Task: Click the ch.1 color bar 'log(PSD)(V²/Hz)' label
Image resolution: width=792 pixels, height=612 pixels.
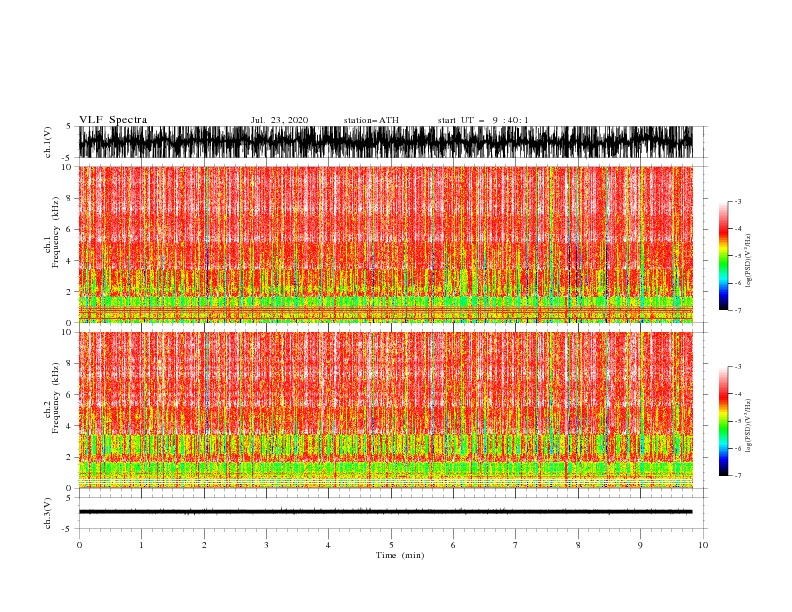Action: 748,261
